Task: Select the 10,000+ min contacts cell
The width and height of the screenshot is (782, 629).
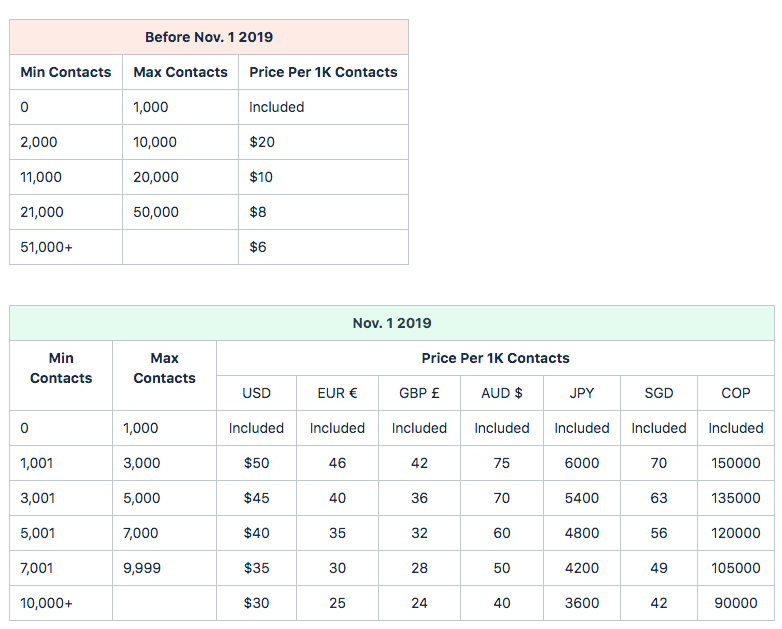Action: [46, 603]
